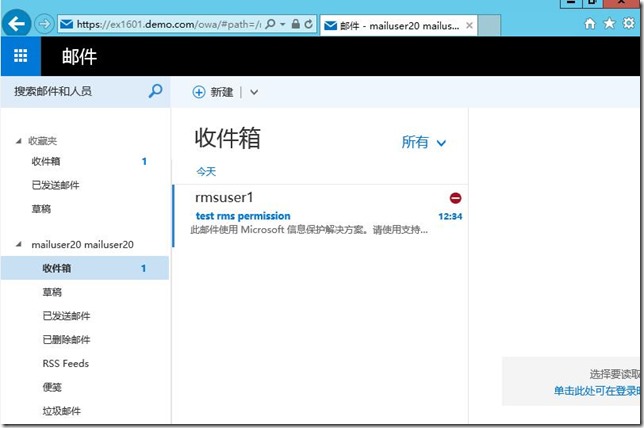Click the test rms permission subject
The image size is (644, 428).
click(x=243, y=216)
